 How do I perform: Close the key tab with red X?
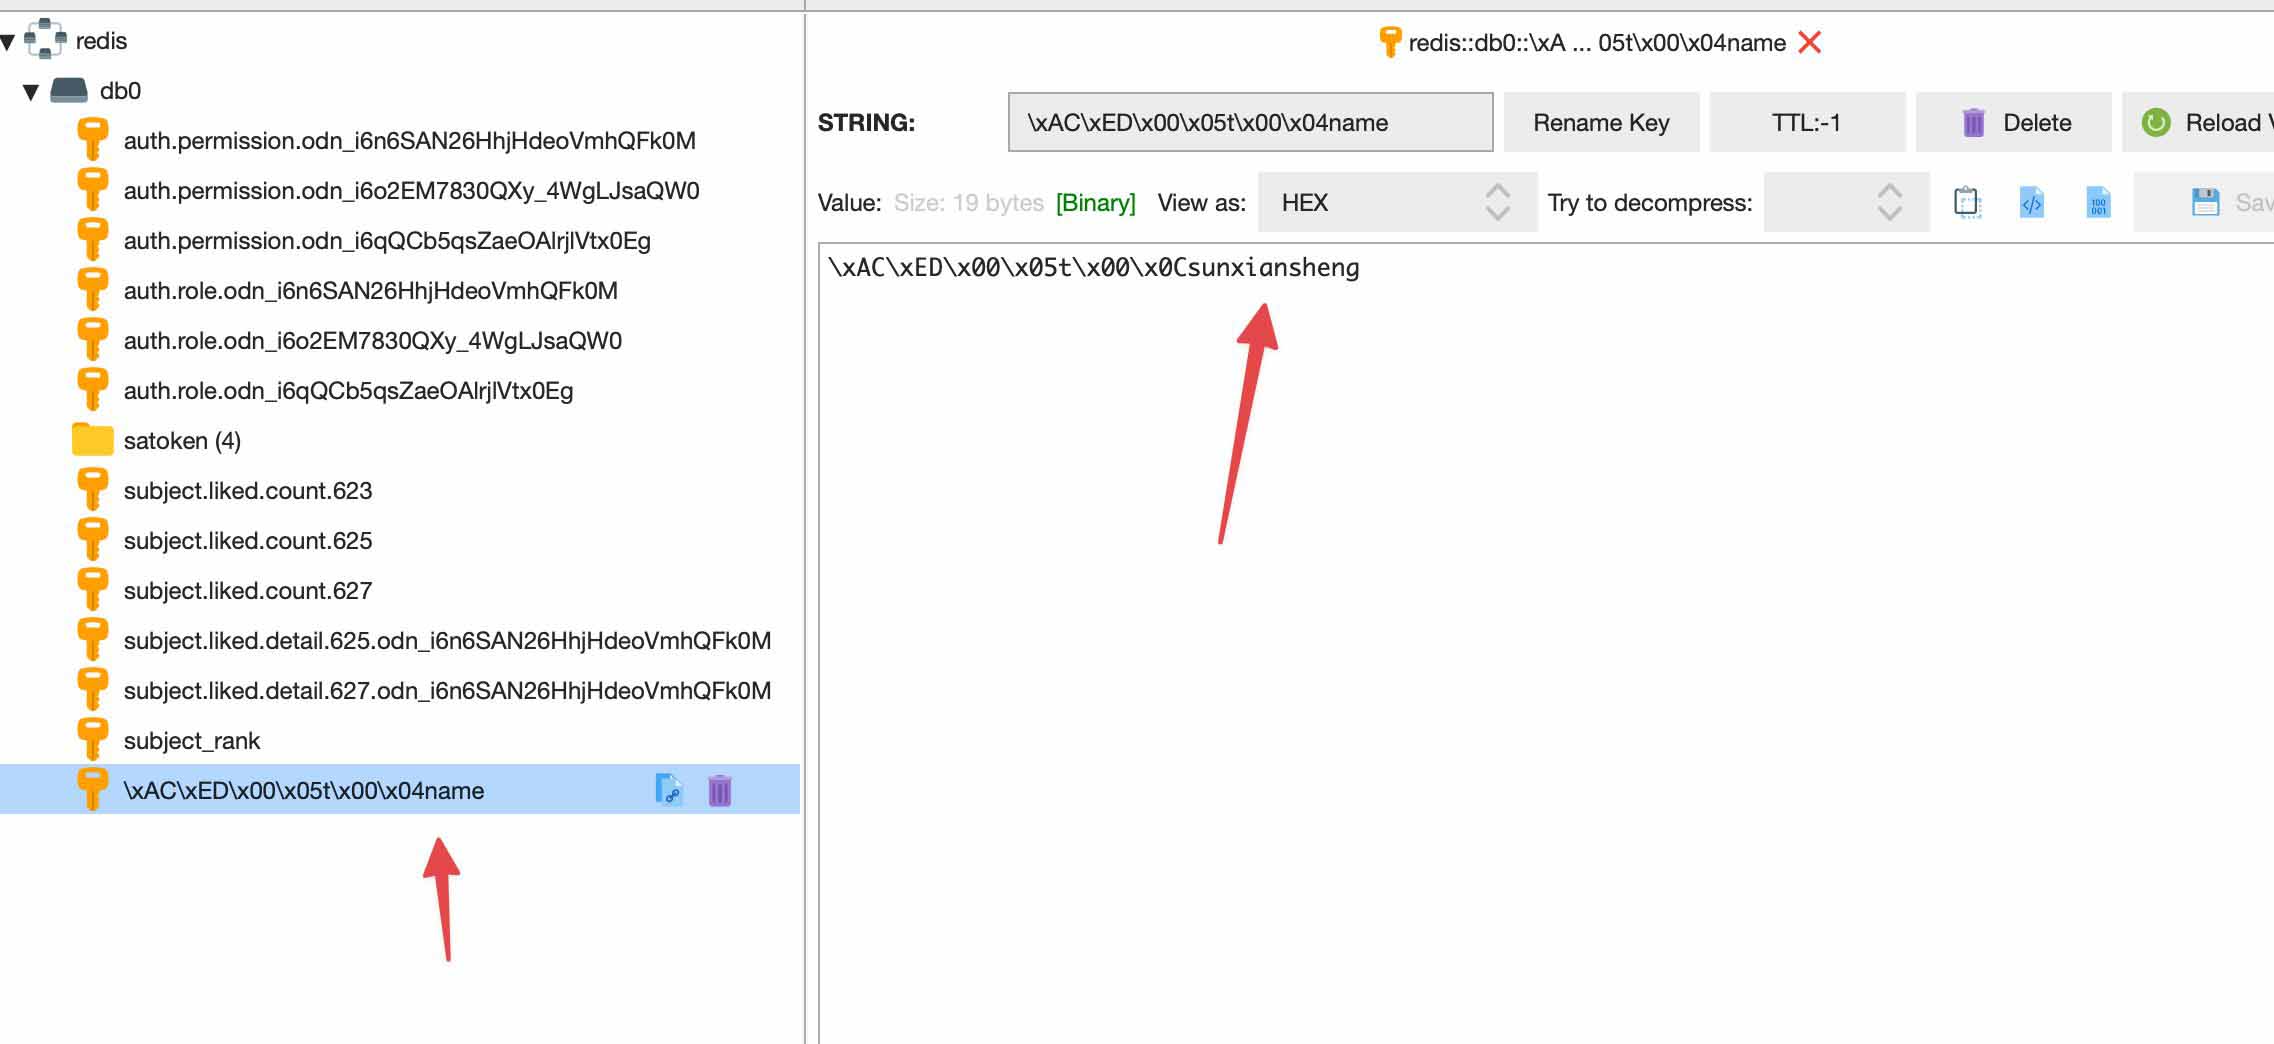[x=1809, y=43]
